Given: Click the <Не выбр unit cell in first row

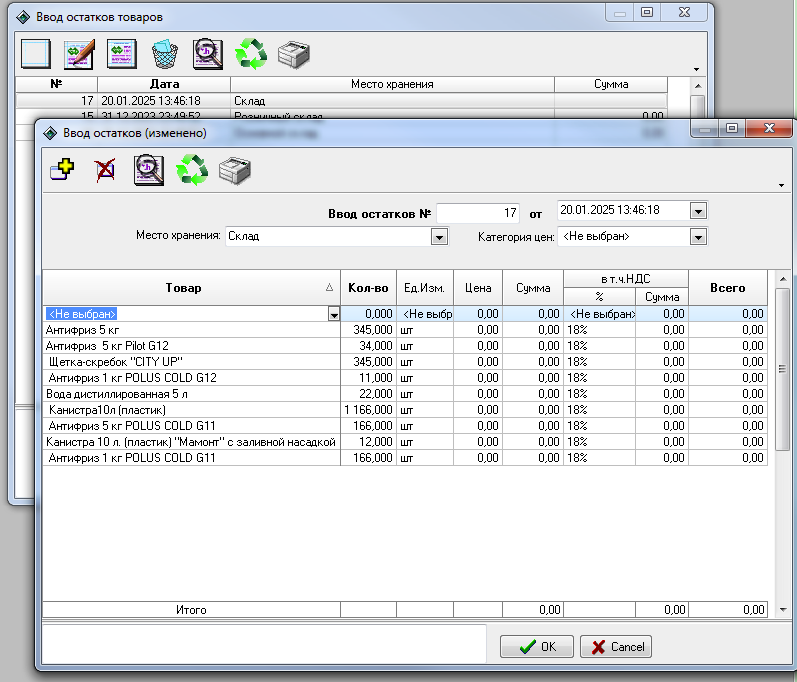Looking at the screenshot, I should coord(425,314).
